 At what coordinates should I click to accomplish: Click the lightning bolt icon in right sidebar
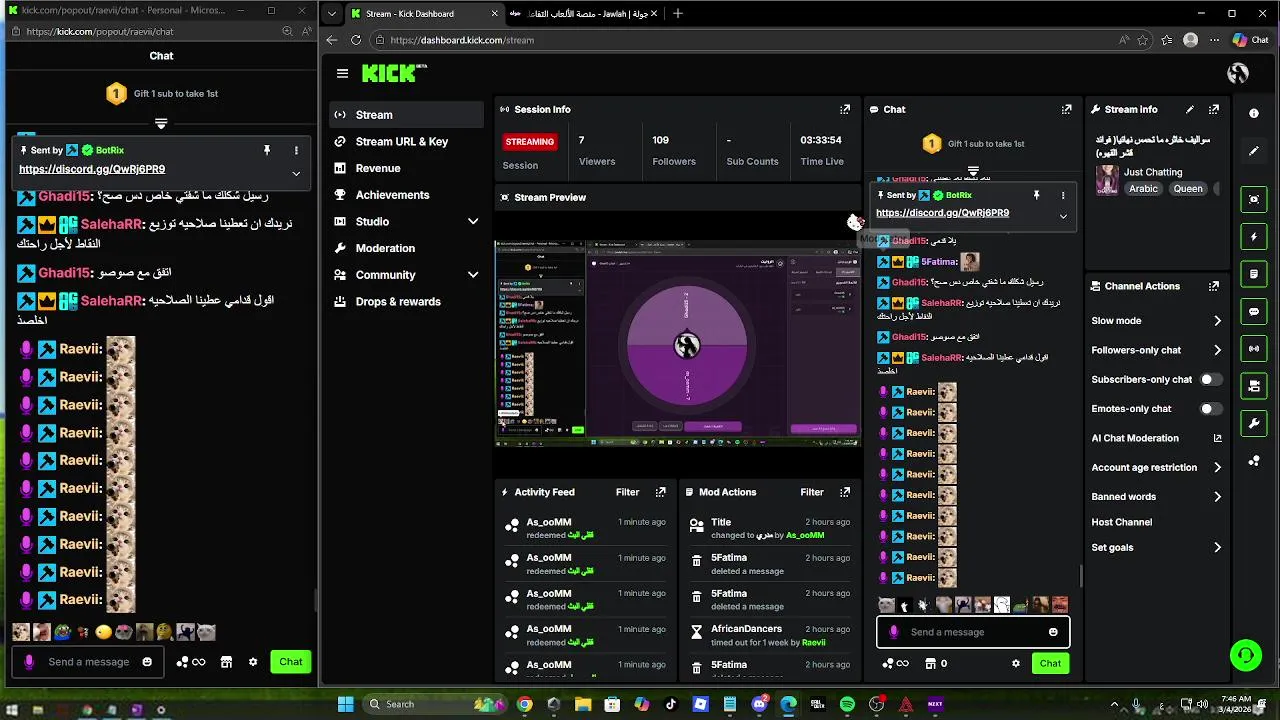point(1254,237)
